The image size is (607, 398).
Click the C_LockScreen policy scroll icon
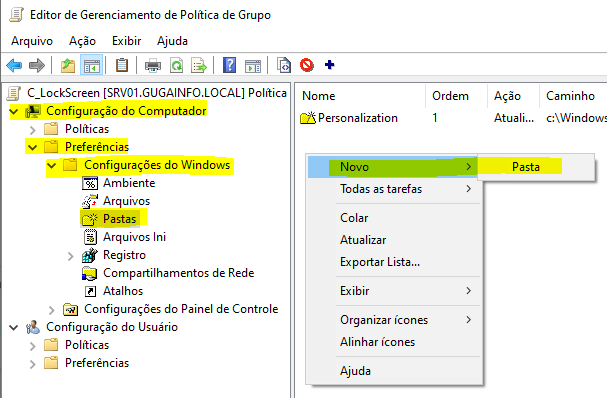click(x=14, y=93)
